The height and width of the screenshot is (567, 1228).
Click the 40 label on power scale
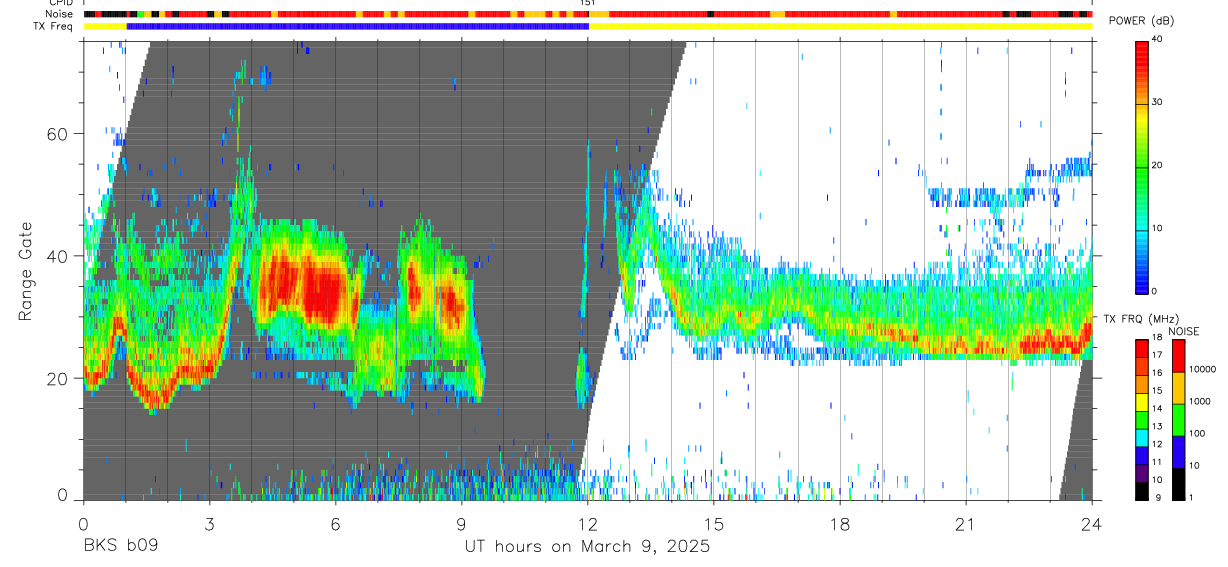tap(1158, 40)
